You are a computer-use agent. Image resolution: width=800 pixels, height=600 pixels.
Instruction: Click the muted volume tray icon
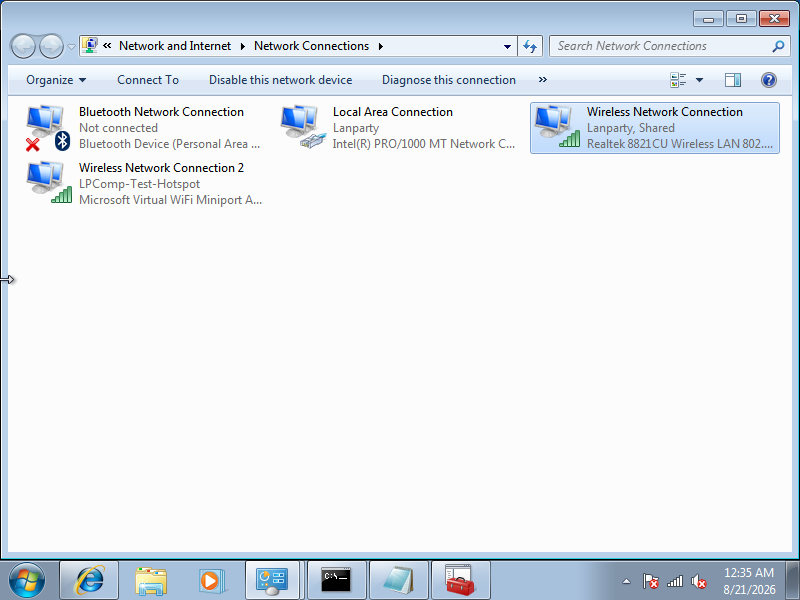pos(698,581)
